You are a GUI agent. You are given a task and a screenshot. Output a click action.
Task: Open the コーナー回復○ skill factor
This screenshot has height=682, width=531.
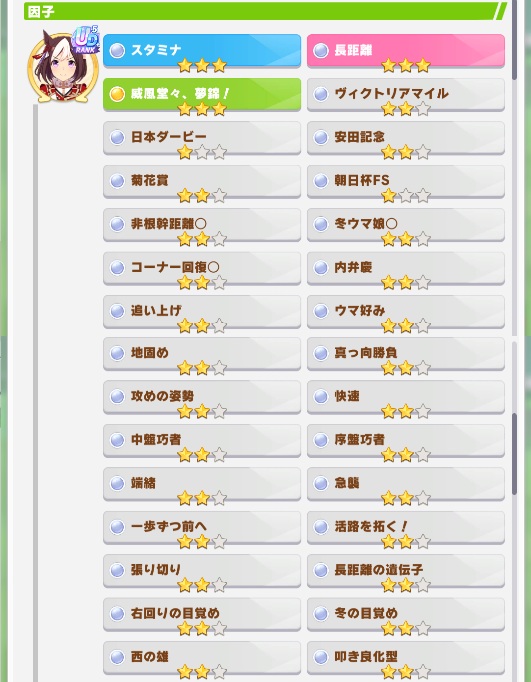[202, 268]
